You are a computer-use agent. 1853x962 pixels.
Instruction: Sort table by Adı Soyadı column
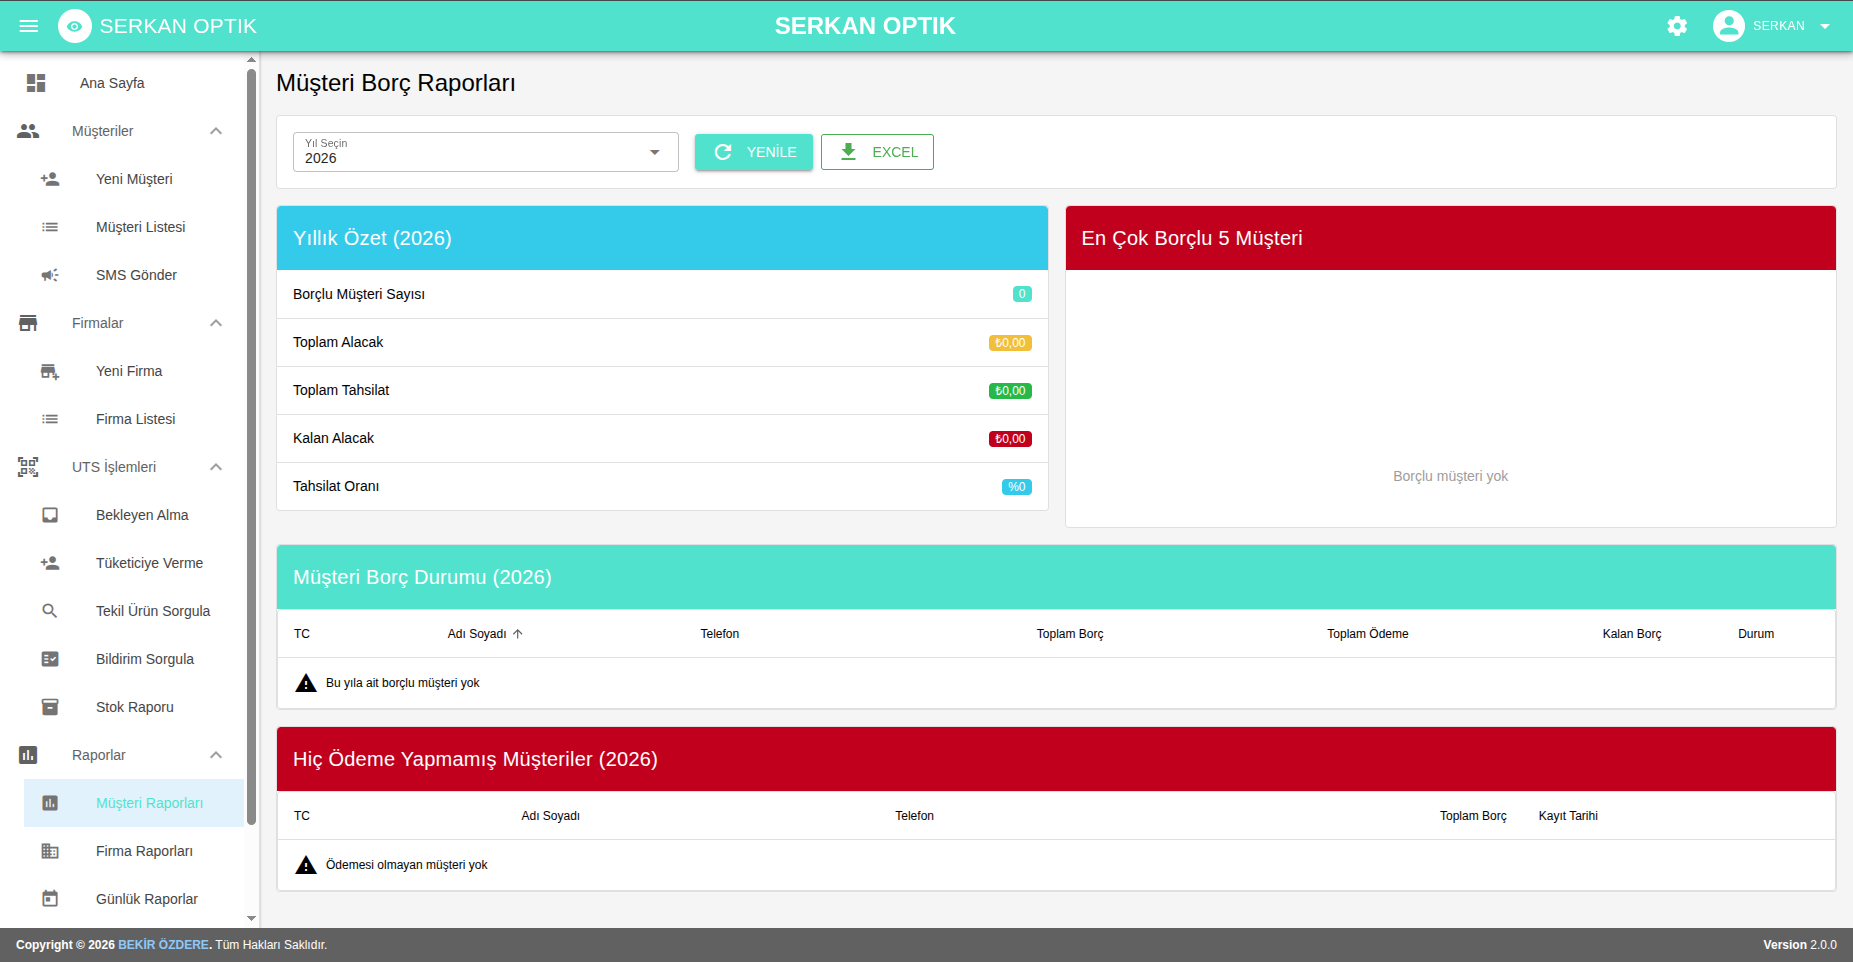tap(485, 634)
